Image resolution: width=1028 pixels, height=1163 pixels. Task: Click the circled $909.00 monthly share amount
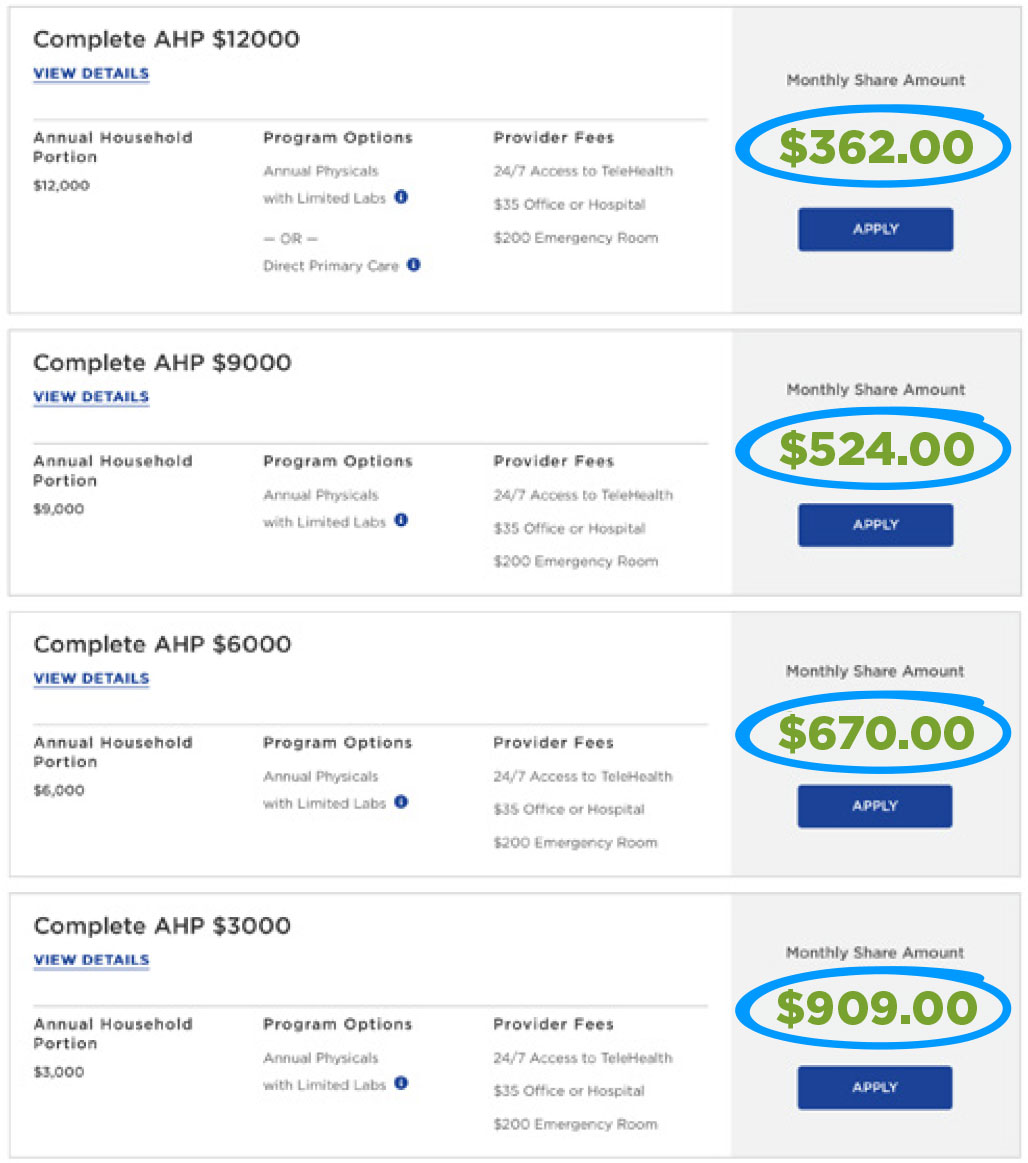point(875,1008)
